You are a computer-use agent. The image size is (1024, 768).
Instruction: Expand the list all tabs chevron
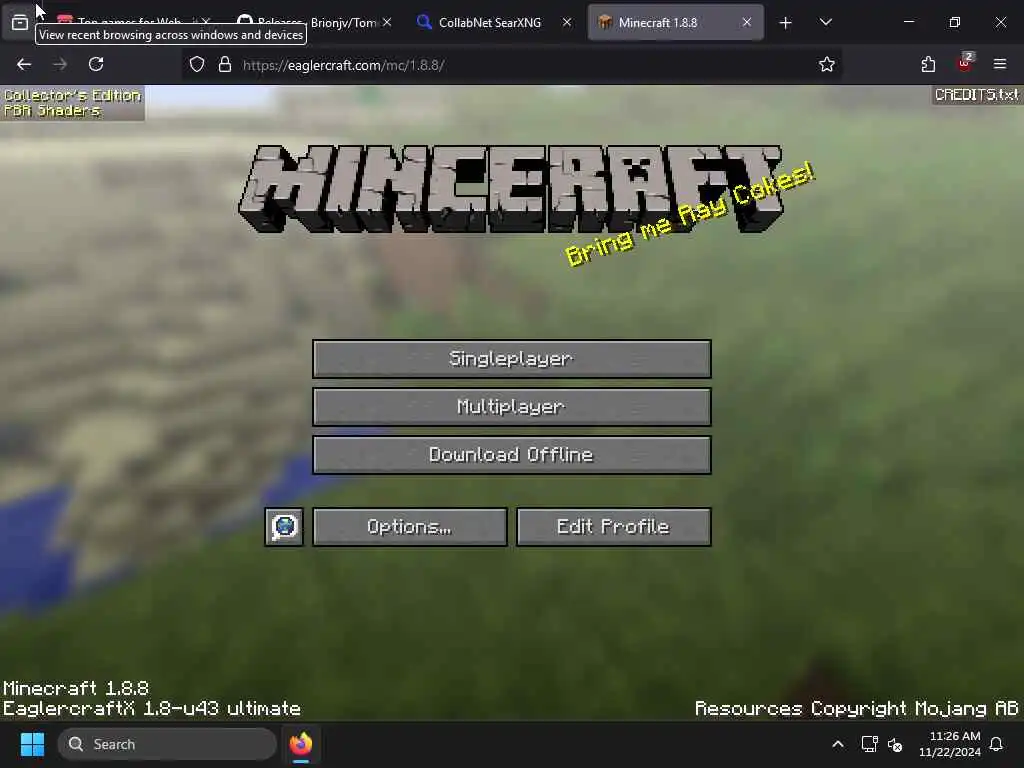[825, 23]
